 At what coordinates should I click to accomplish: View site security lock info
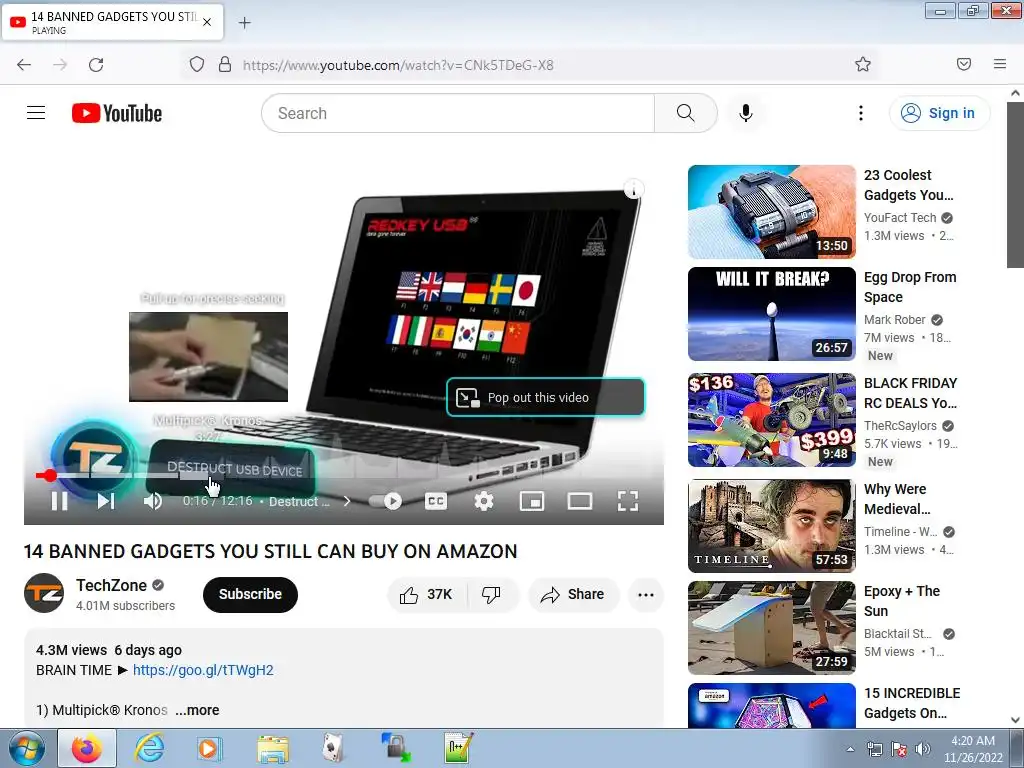[225, 65]
